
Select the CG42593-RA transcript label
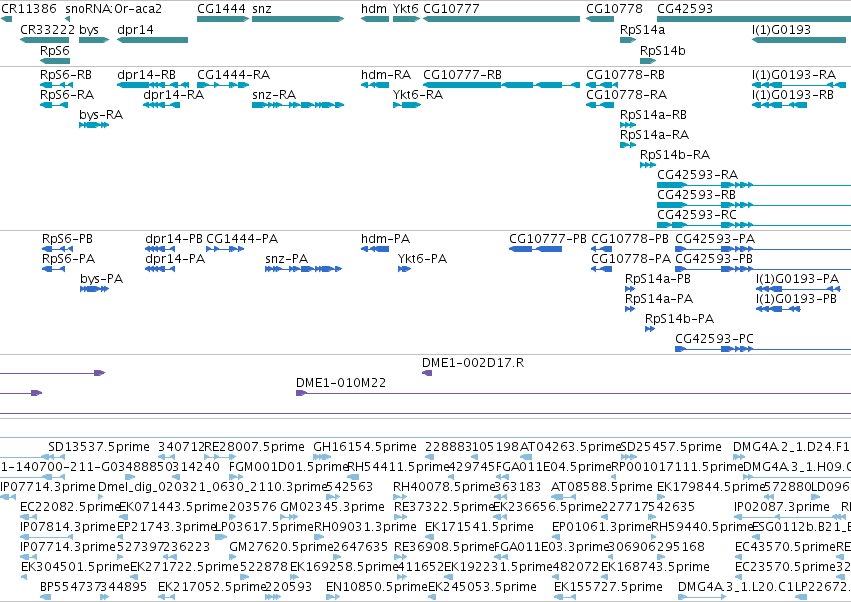click(x=697, y=175)
